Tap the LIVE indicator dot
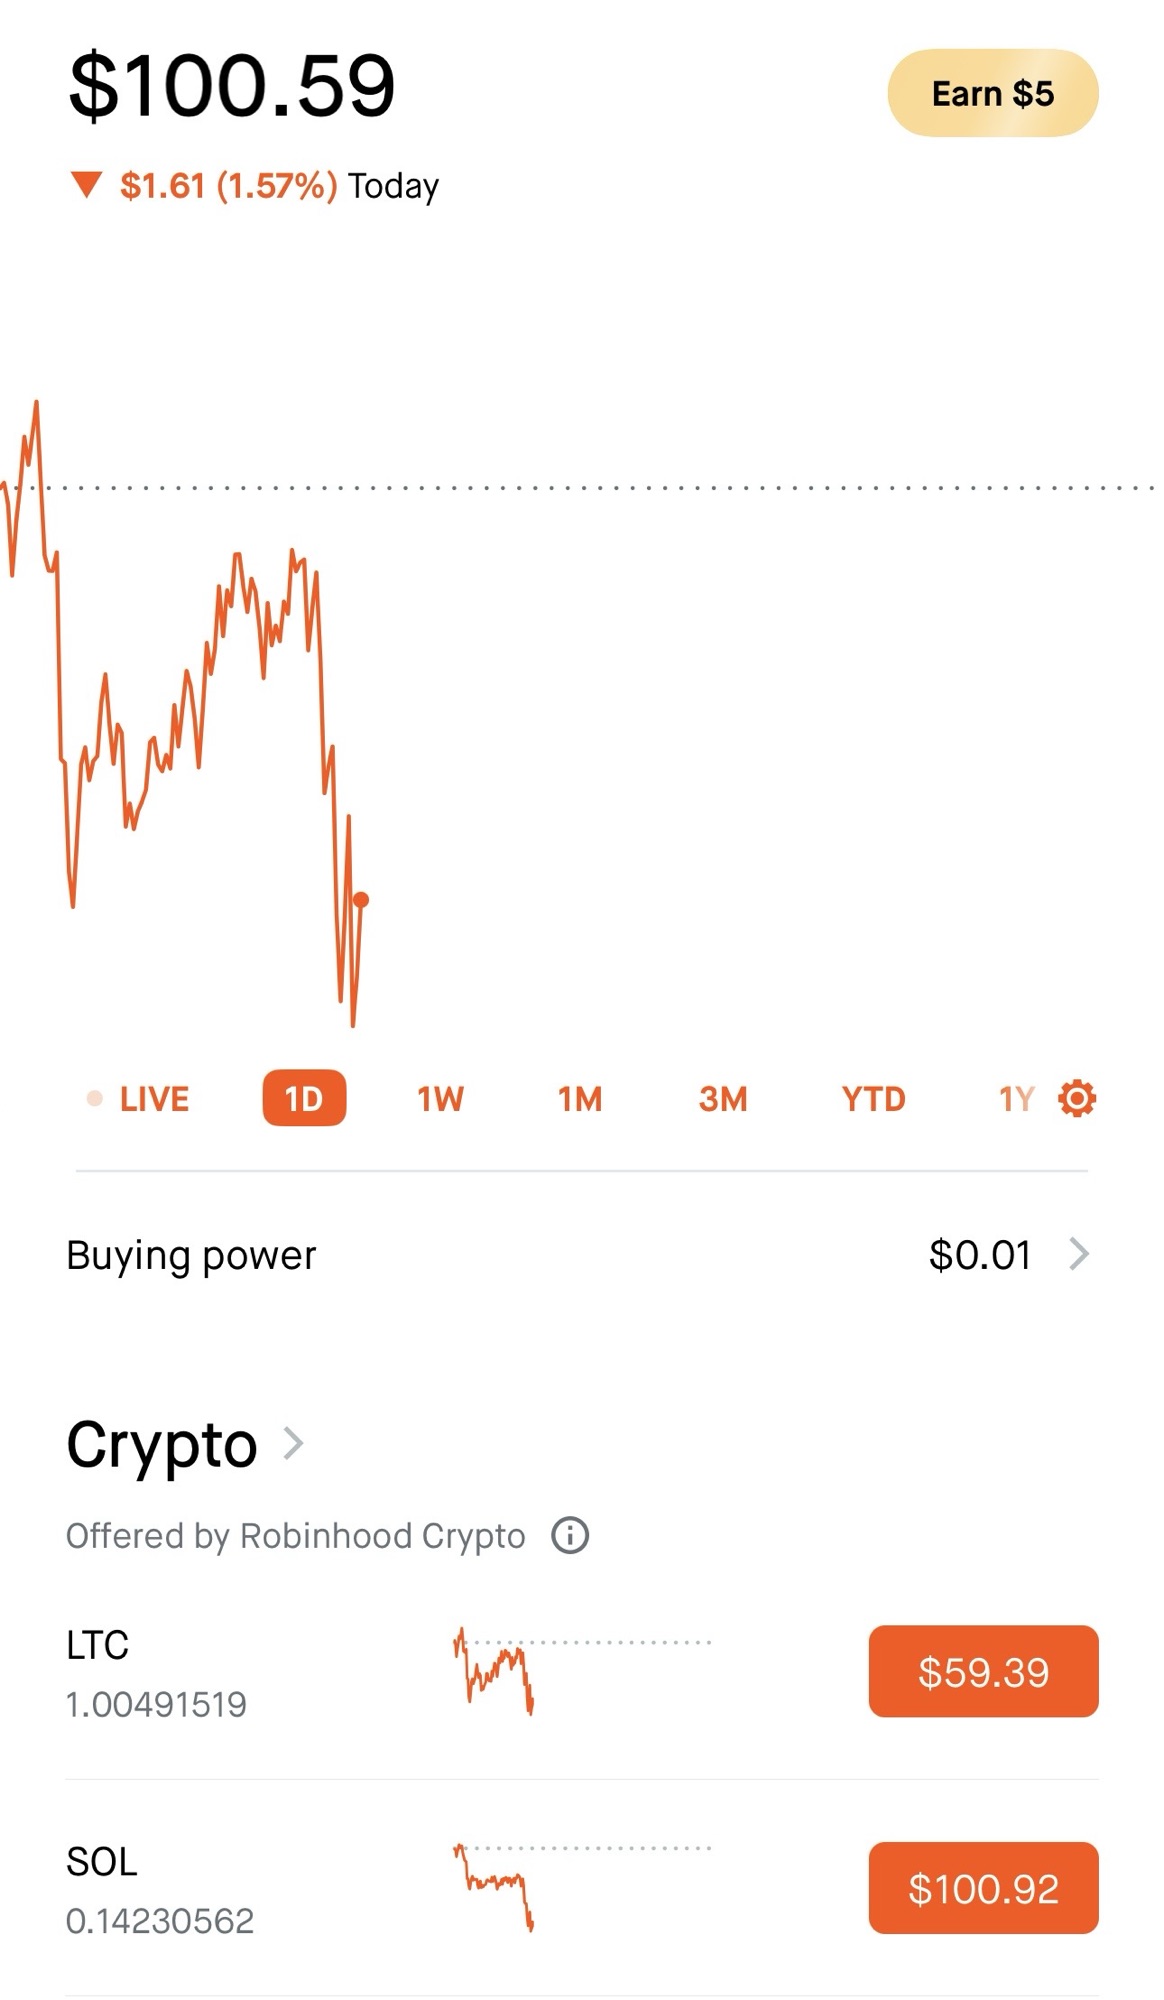The height and width of the screenshot is (2000, 1164). 95,1099
